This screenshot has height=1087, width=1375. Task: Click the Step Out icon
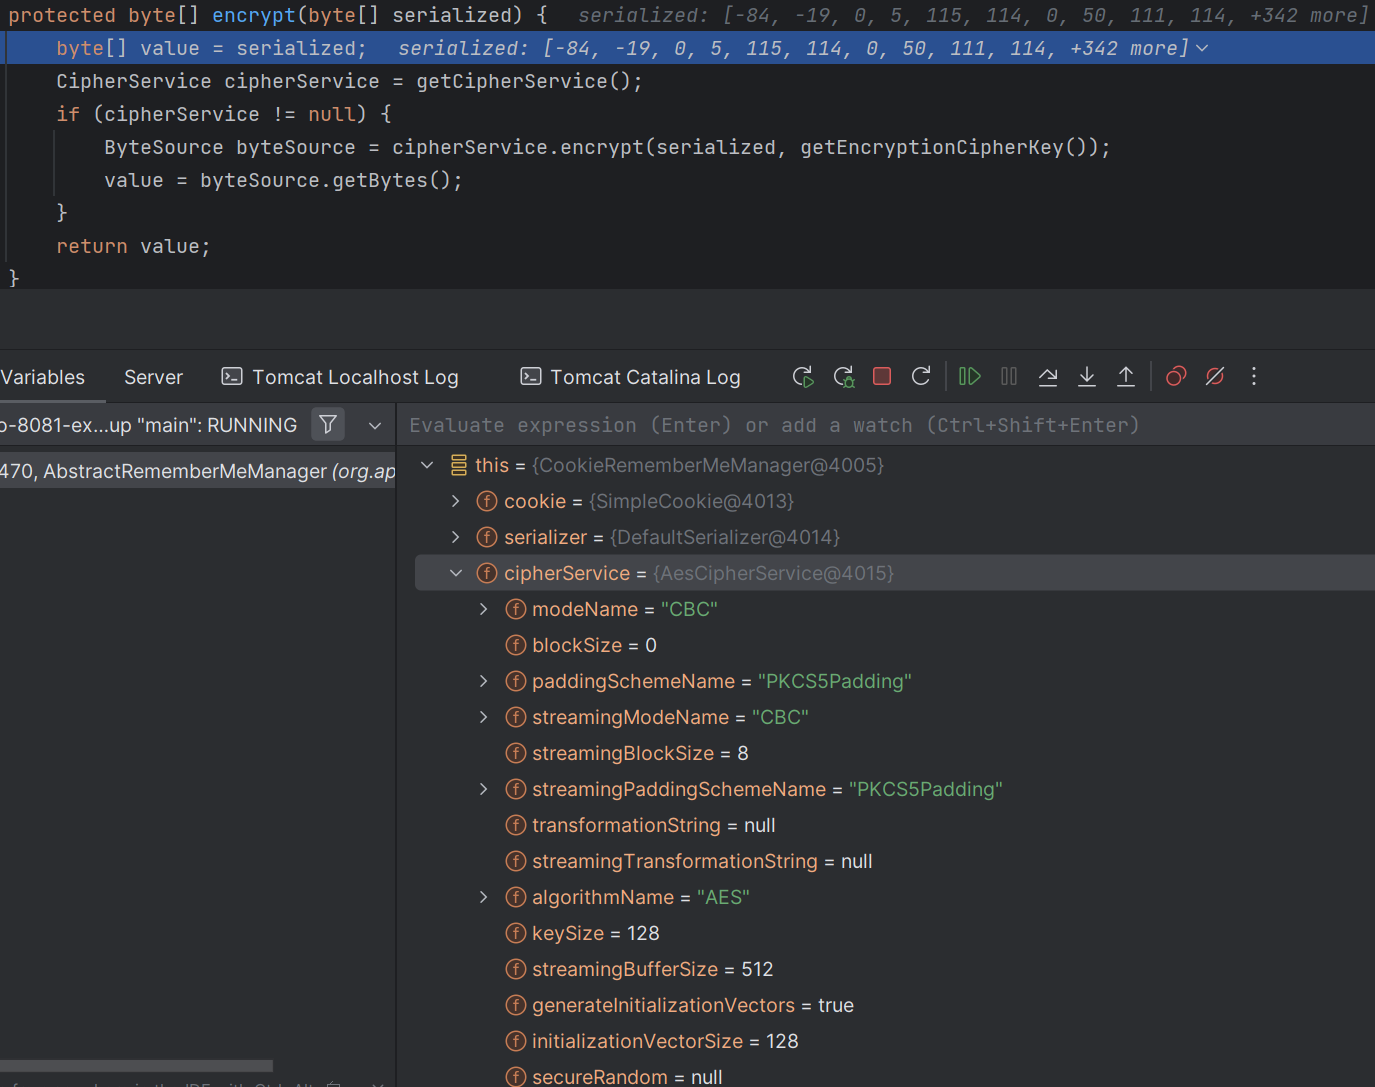click(1126, 376)
